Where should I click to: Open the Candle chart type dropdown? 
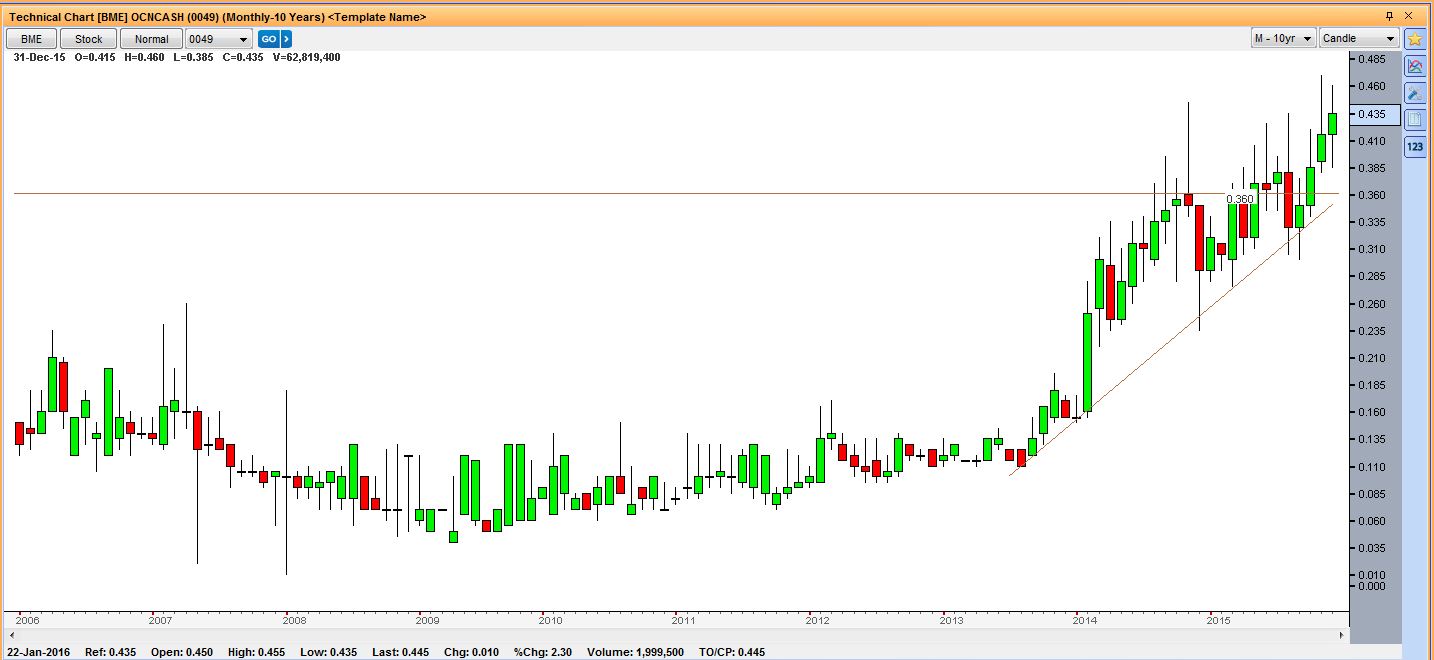tap(1359, 39)
